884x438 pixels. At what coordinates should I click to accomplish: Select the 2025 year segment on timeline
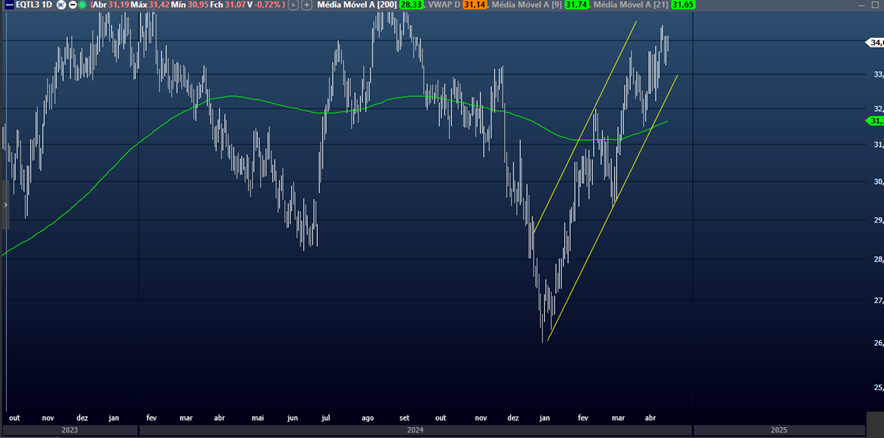click(x=779, y=430)
